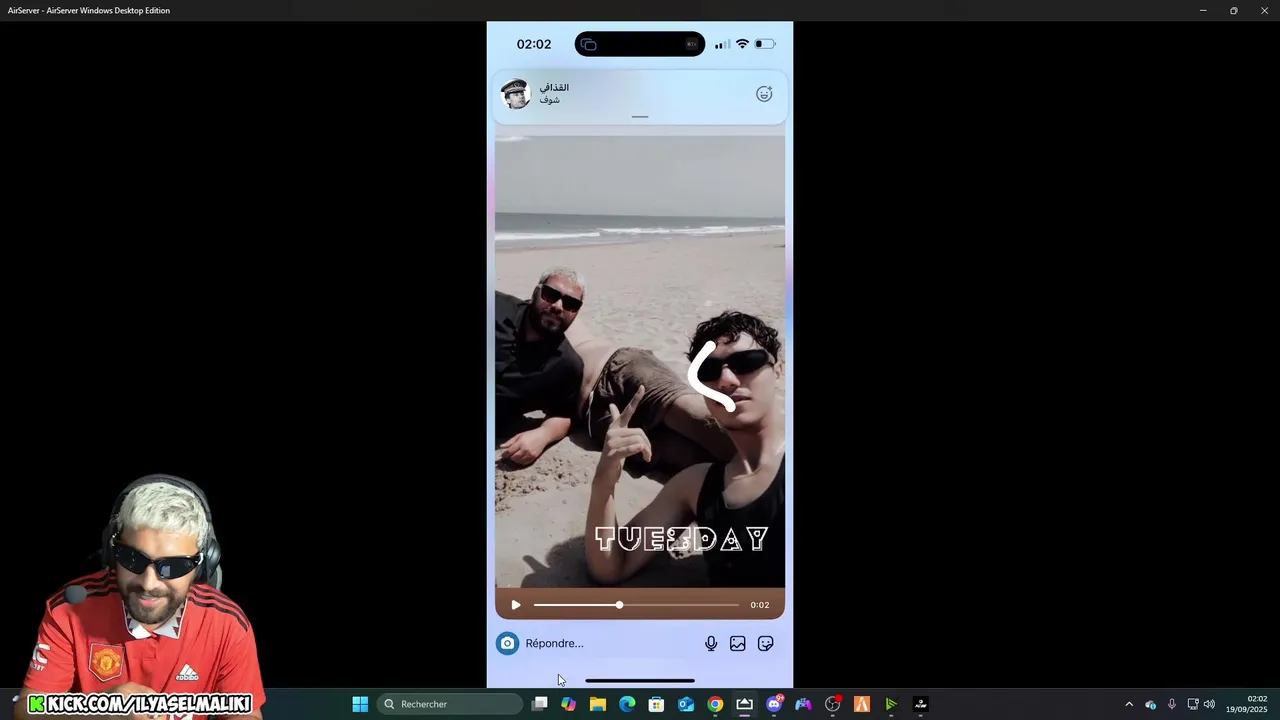Expand the hidden system tray icons
The image size is (1280, 720).
(1129, 704)
